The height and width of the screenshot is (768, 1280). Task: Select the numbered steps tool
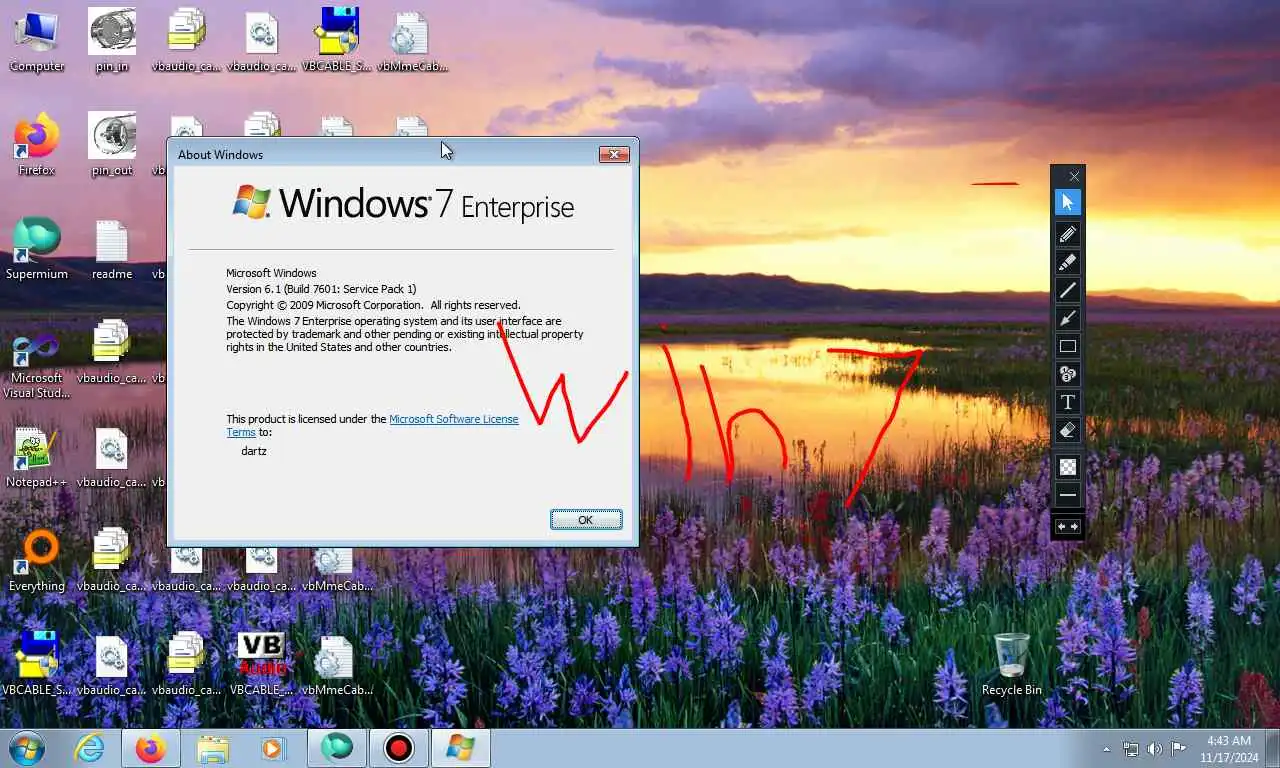pyautogui.click(x=1067, y=374)
